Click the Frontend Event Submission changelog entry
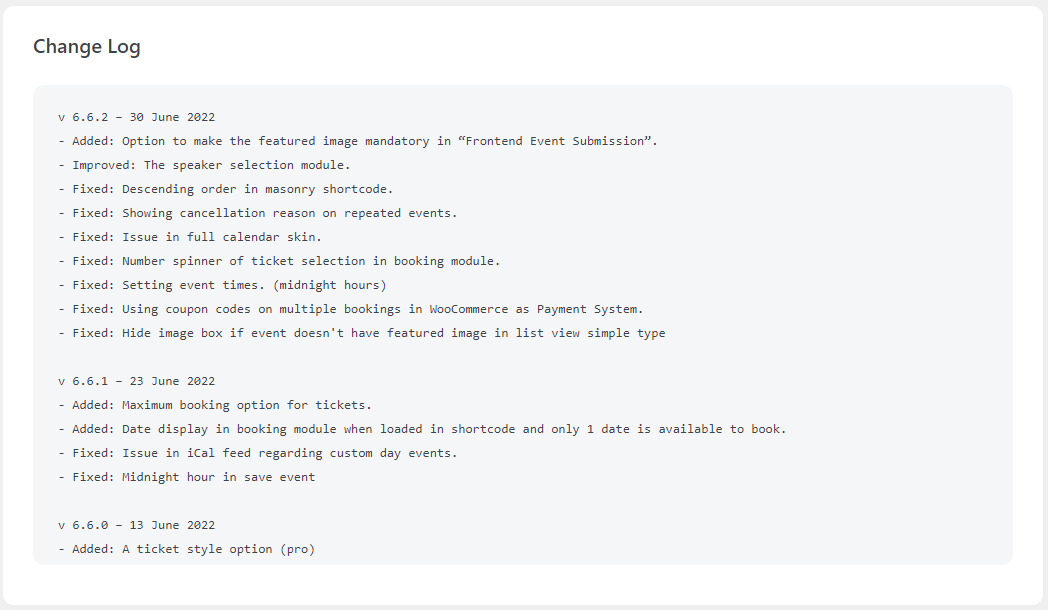 (358, 141)
